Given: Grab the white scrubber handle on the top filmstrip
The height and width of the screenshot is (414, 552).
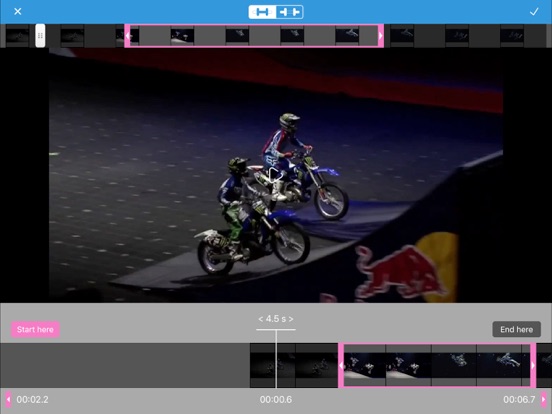Looking at the screenshot, I should click(x=40, y=36).
